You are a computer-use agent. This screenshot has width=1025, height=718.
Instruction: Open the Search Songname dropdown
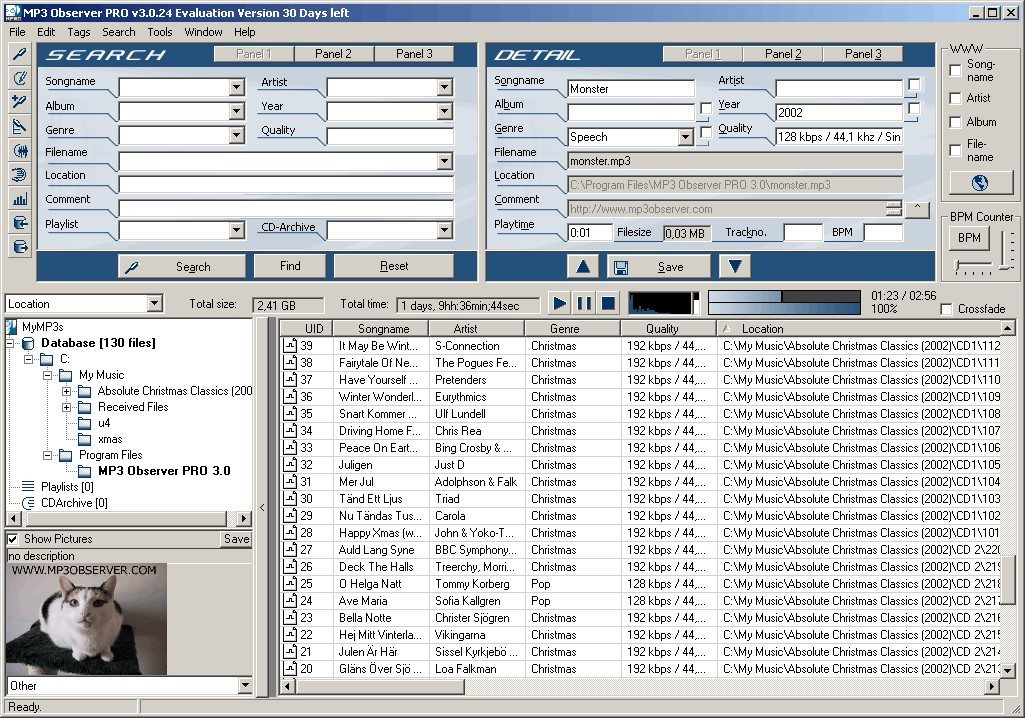click(237, 88)
